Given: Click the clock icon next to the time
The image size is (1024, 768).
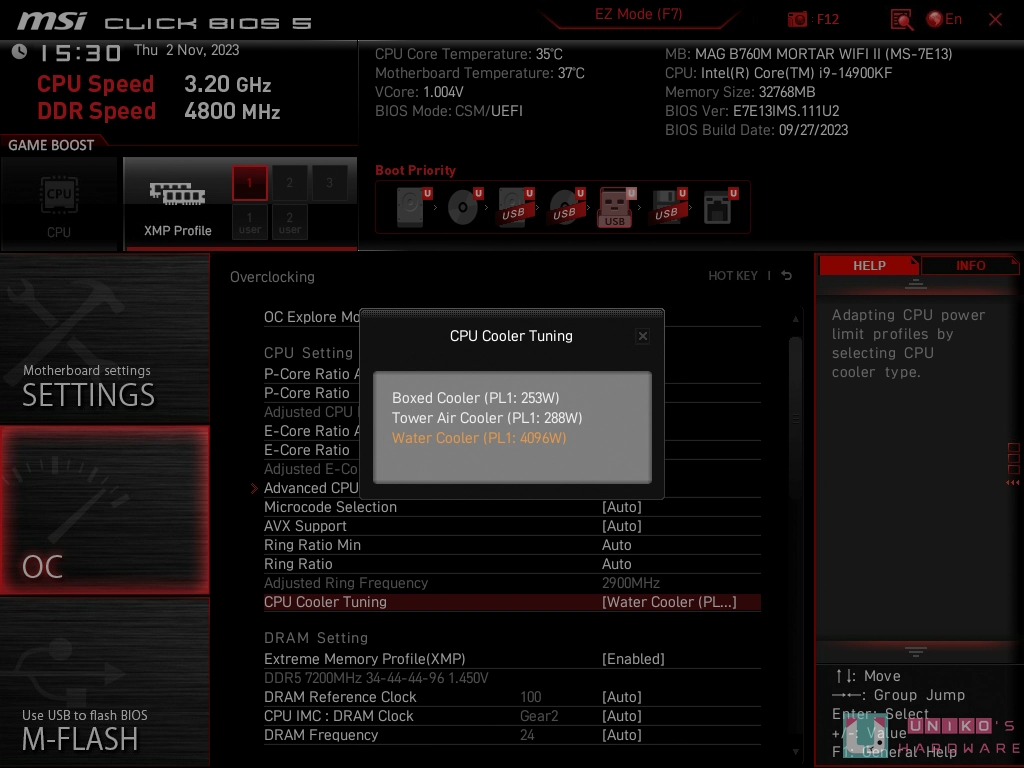Looking at the screenshot, I should tap(20, 52).
